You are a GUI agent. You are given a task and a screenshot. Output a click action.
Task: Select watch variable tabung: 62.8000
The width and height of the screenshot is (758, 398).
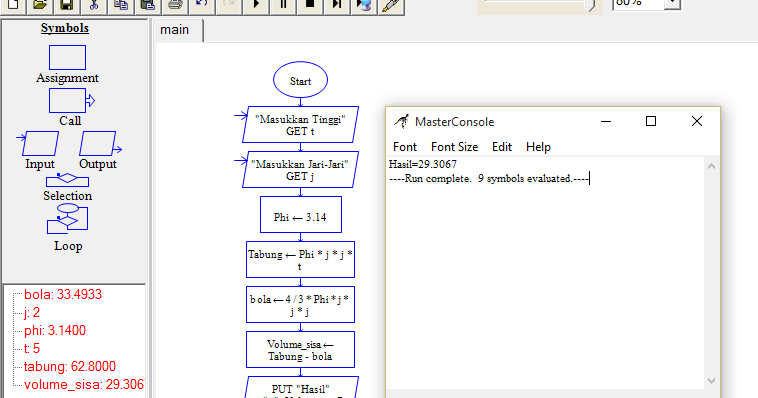coord(70,367)
